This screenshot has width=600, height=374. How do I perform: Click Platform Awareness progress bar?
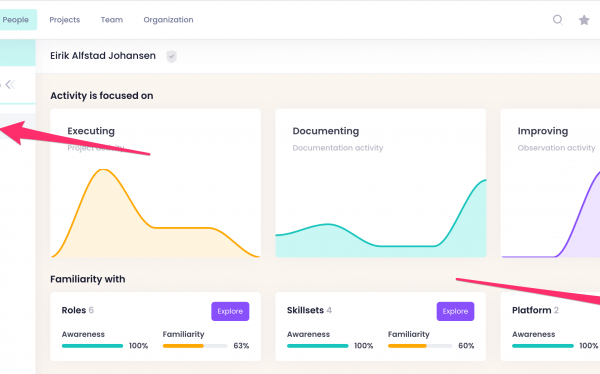pyautogui.click(x=543, y=346)
